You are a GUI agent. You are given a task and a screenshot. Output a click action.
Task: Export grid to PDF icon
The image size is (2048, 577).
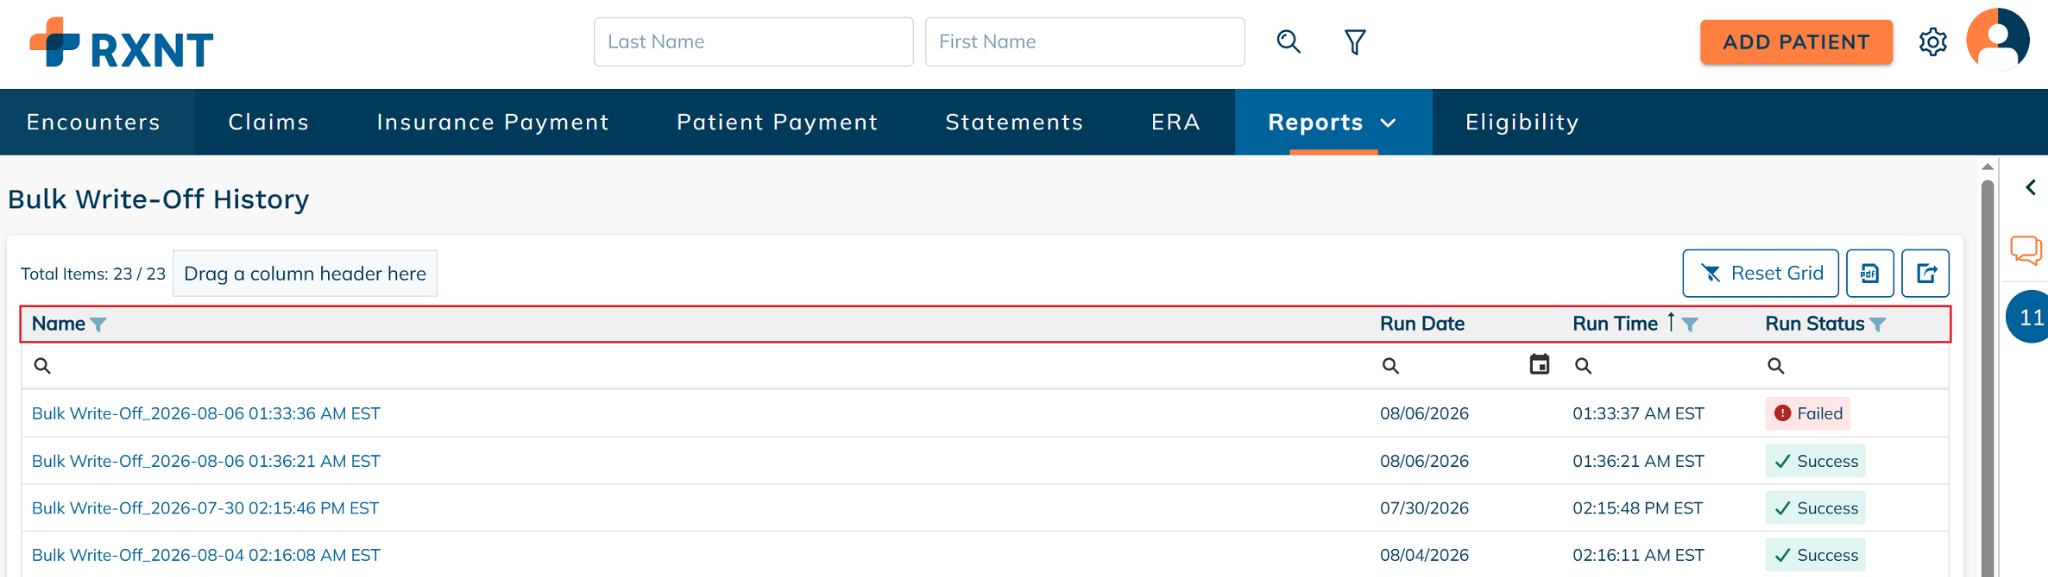pos(1870,273)
